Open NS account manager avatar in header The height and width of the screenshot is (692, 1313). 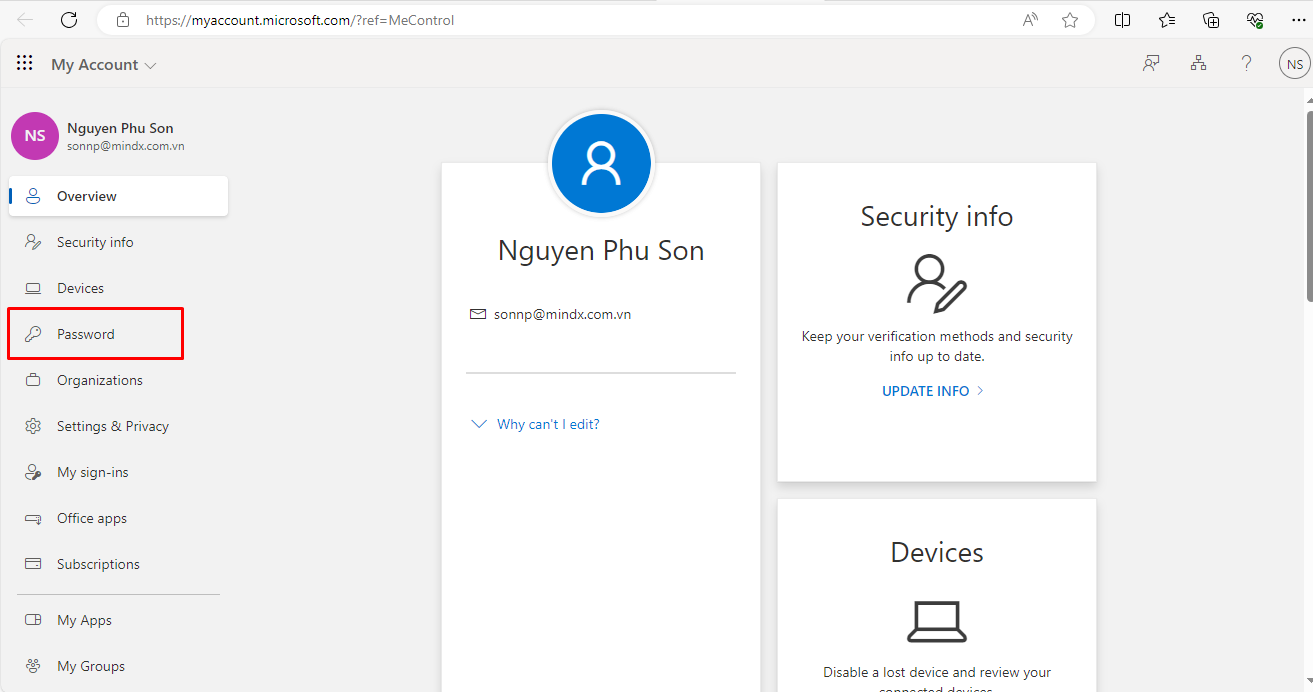[x=1294, y=64]
